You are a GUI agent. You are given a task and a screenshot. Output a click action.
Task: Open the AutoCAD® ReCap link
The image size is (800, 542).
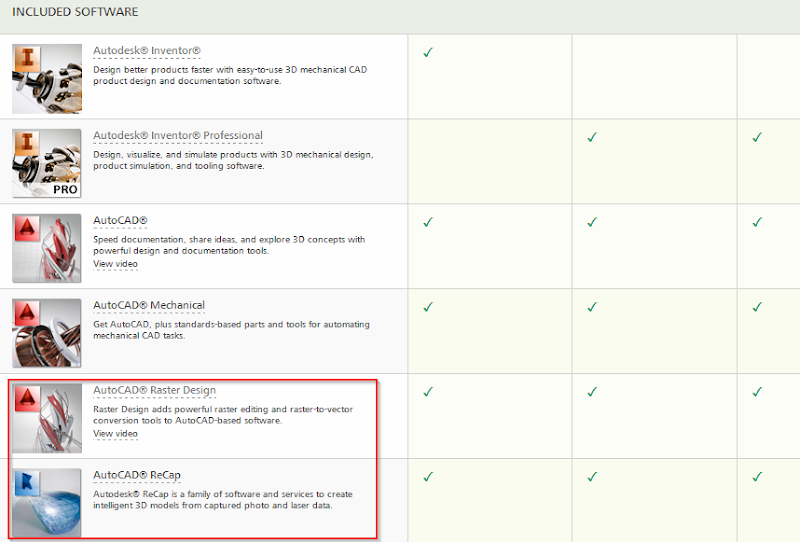coord(137,475)
